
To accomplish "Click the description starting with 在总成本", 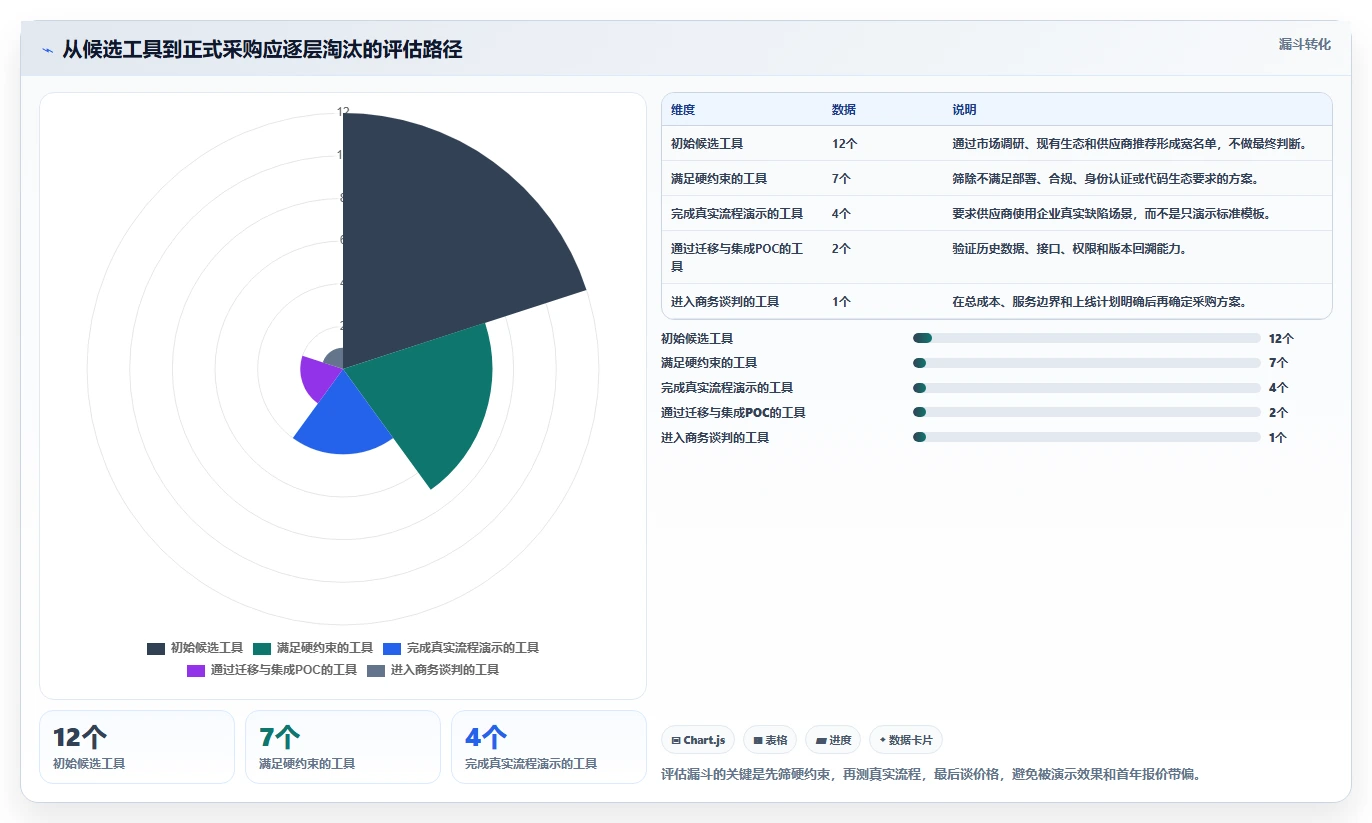I will pyautogui.click(x=1099, y=302).
